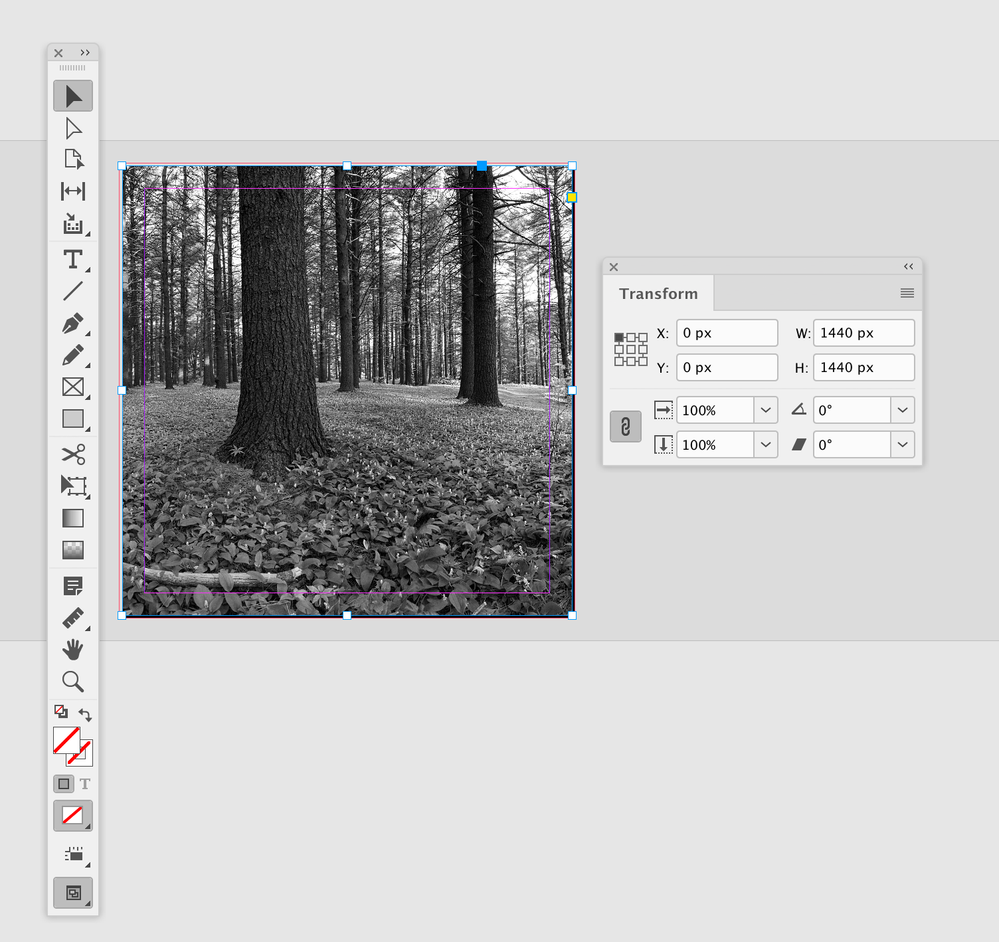Viewport: 999px width, 942px height.
Task: Select the Zoom tool
Action: (73, 682)
